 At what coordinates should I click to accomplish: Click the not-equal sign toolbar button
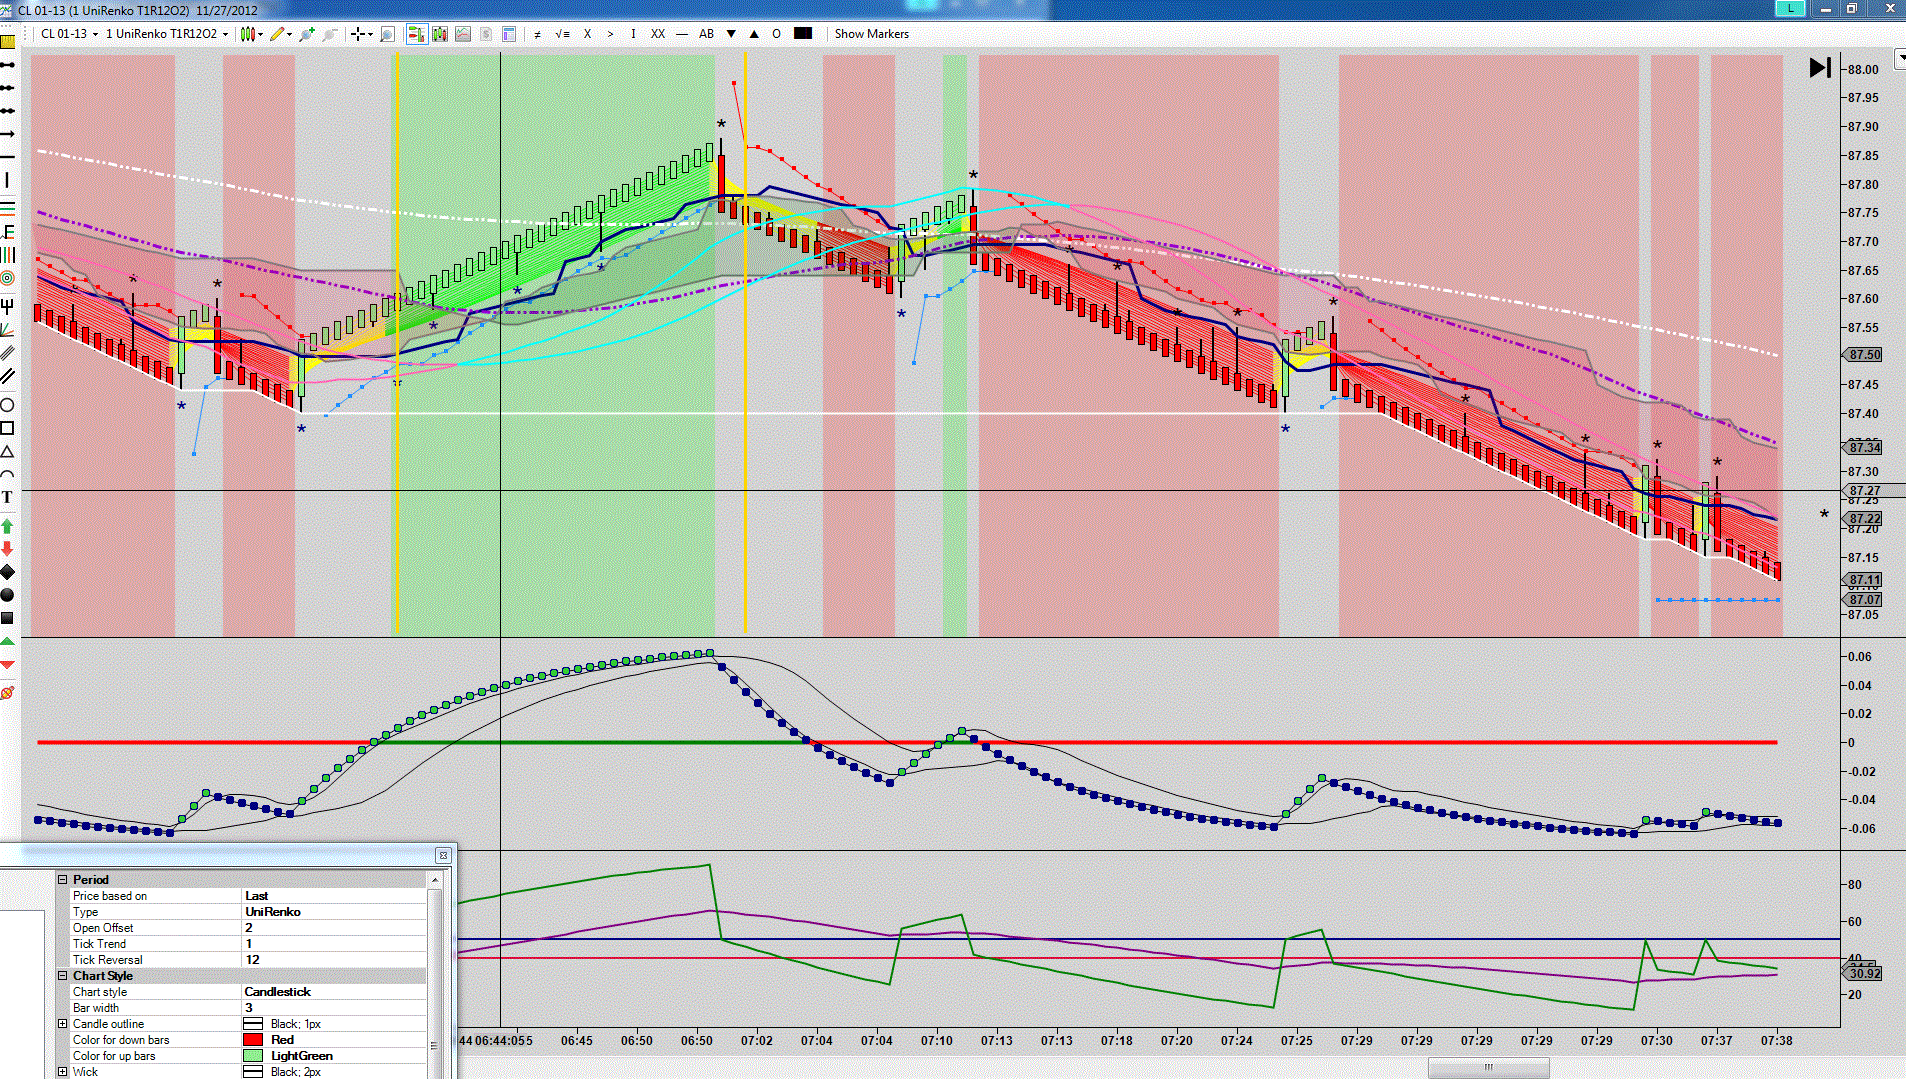538,34
